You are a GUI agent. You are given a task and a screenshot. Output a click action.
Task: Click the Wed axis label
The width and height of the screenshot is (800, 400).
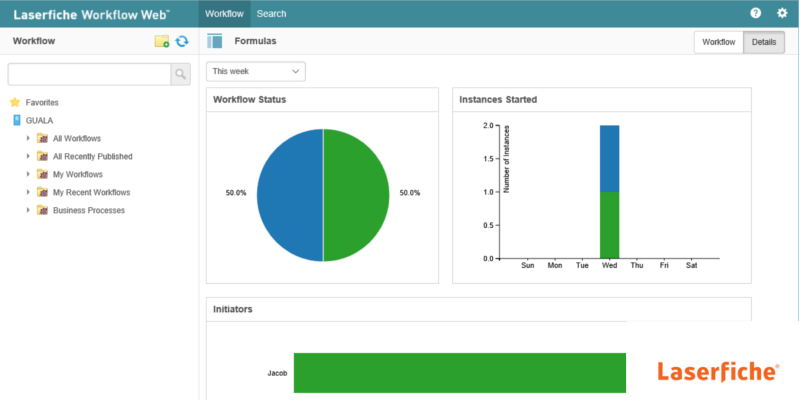tap(610, 266)
